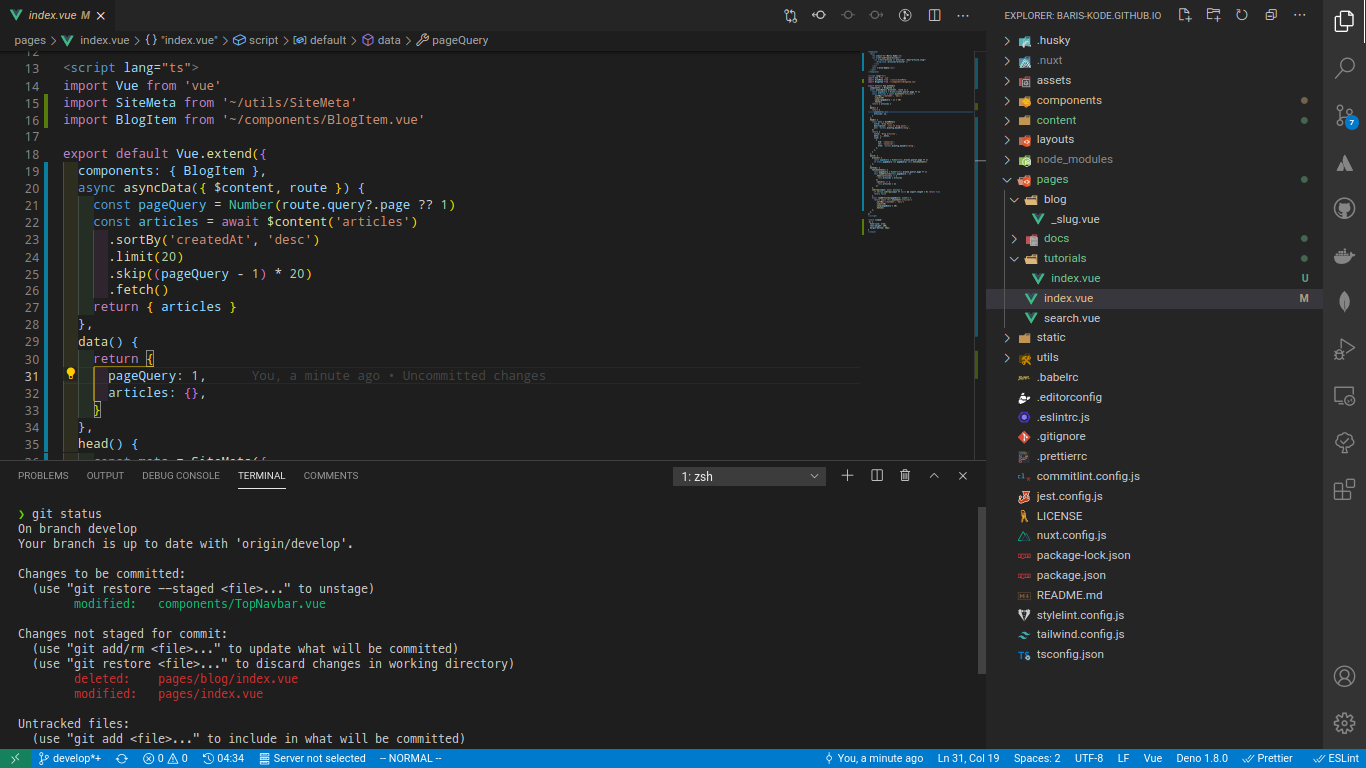Screen dimensions: 1366x768
Task: Refresh the Explorer file tree
Action: (x=1242, y=15)
